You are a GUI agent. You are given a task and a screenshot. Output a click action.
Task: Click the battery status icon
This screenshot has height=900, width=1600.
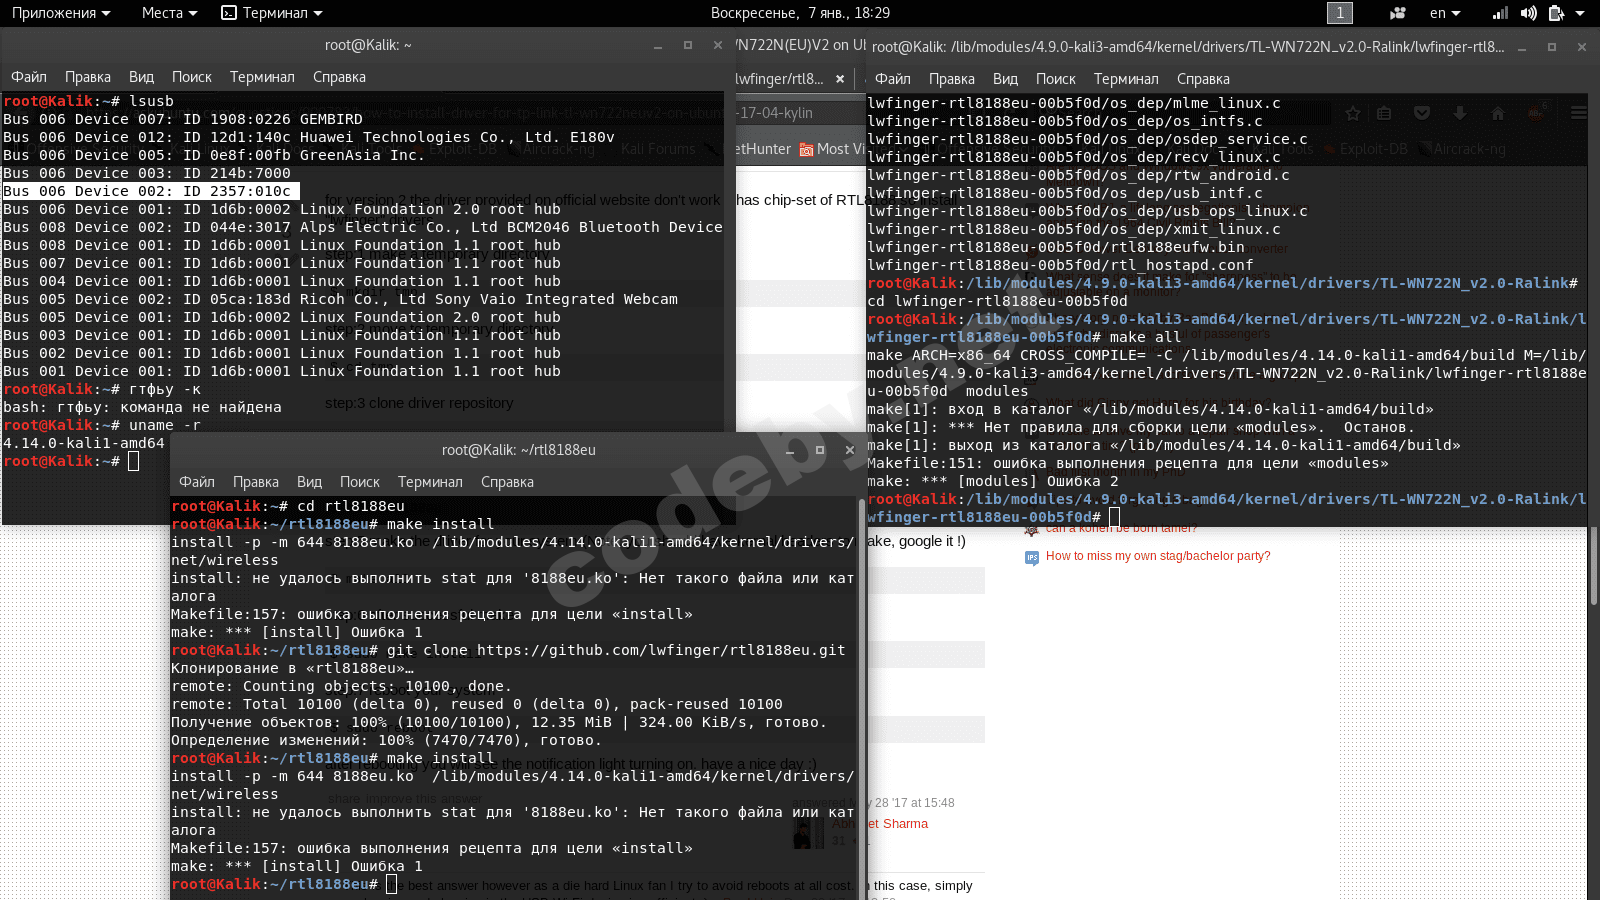pos(1556,13)
